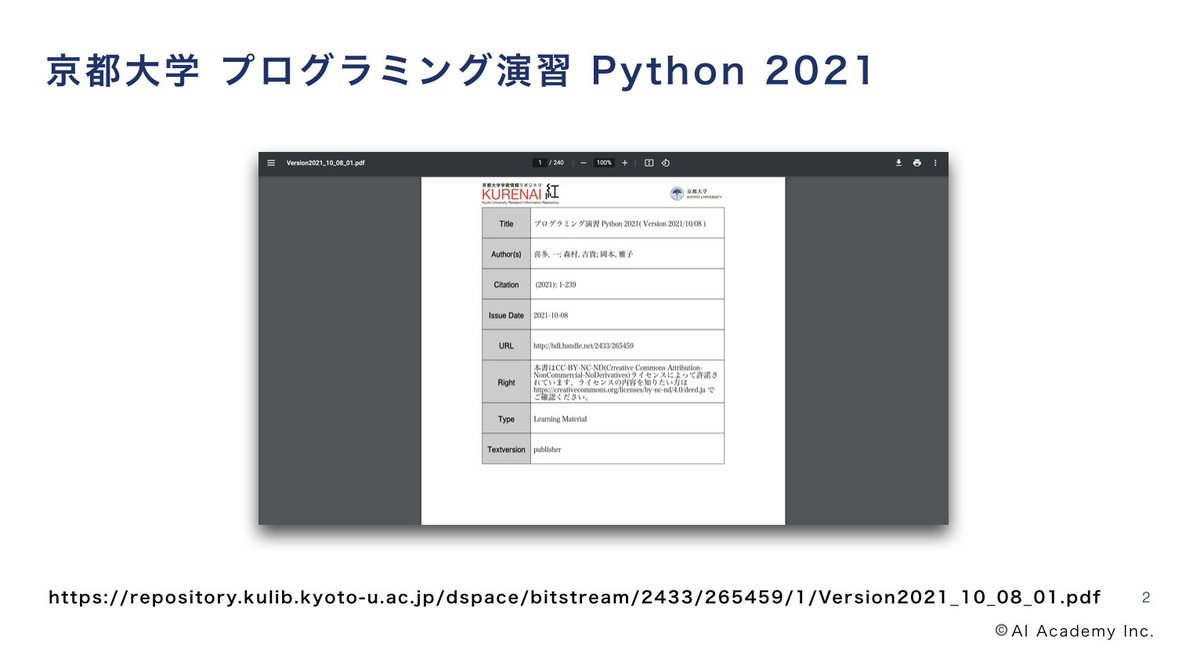Click the © AI Academy Inc. footer text
Viewport: 1200px width, 669px height.
click(x=1074, y=631)
